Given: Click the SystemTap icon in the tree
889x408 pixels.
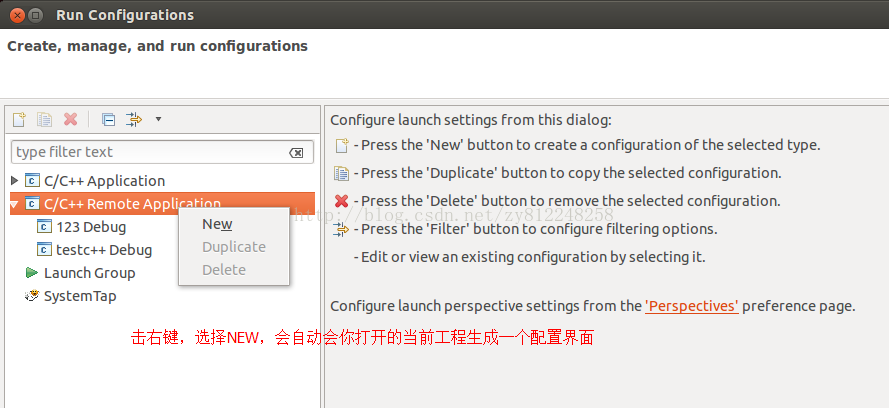Looking at the screenshot, I should [32, 296].
